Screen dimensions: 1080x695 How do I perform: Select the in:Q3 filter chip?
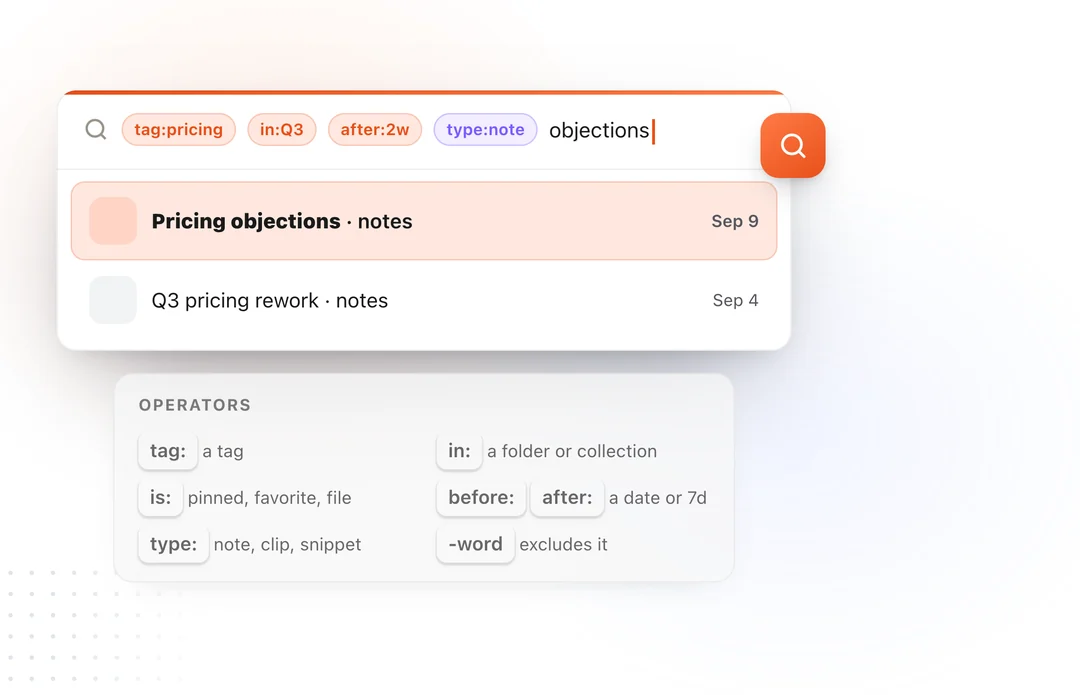click(282, 129)
